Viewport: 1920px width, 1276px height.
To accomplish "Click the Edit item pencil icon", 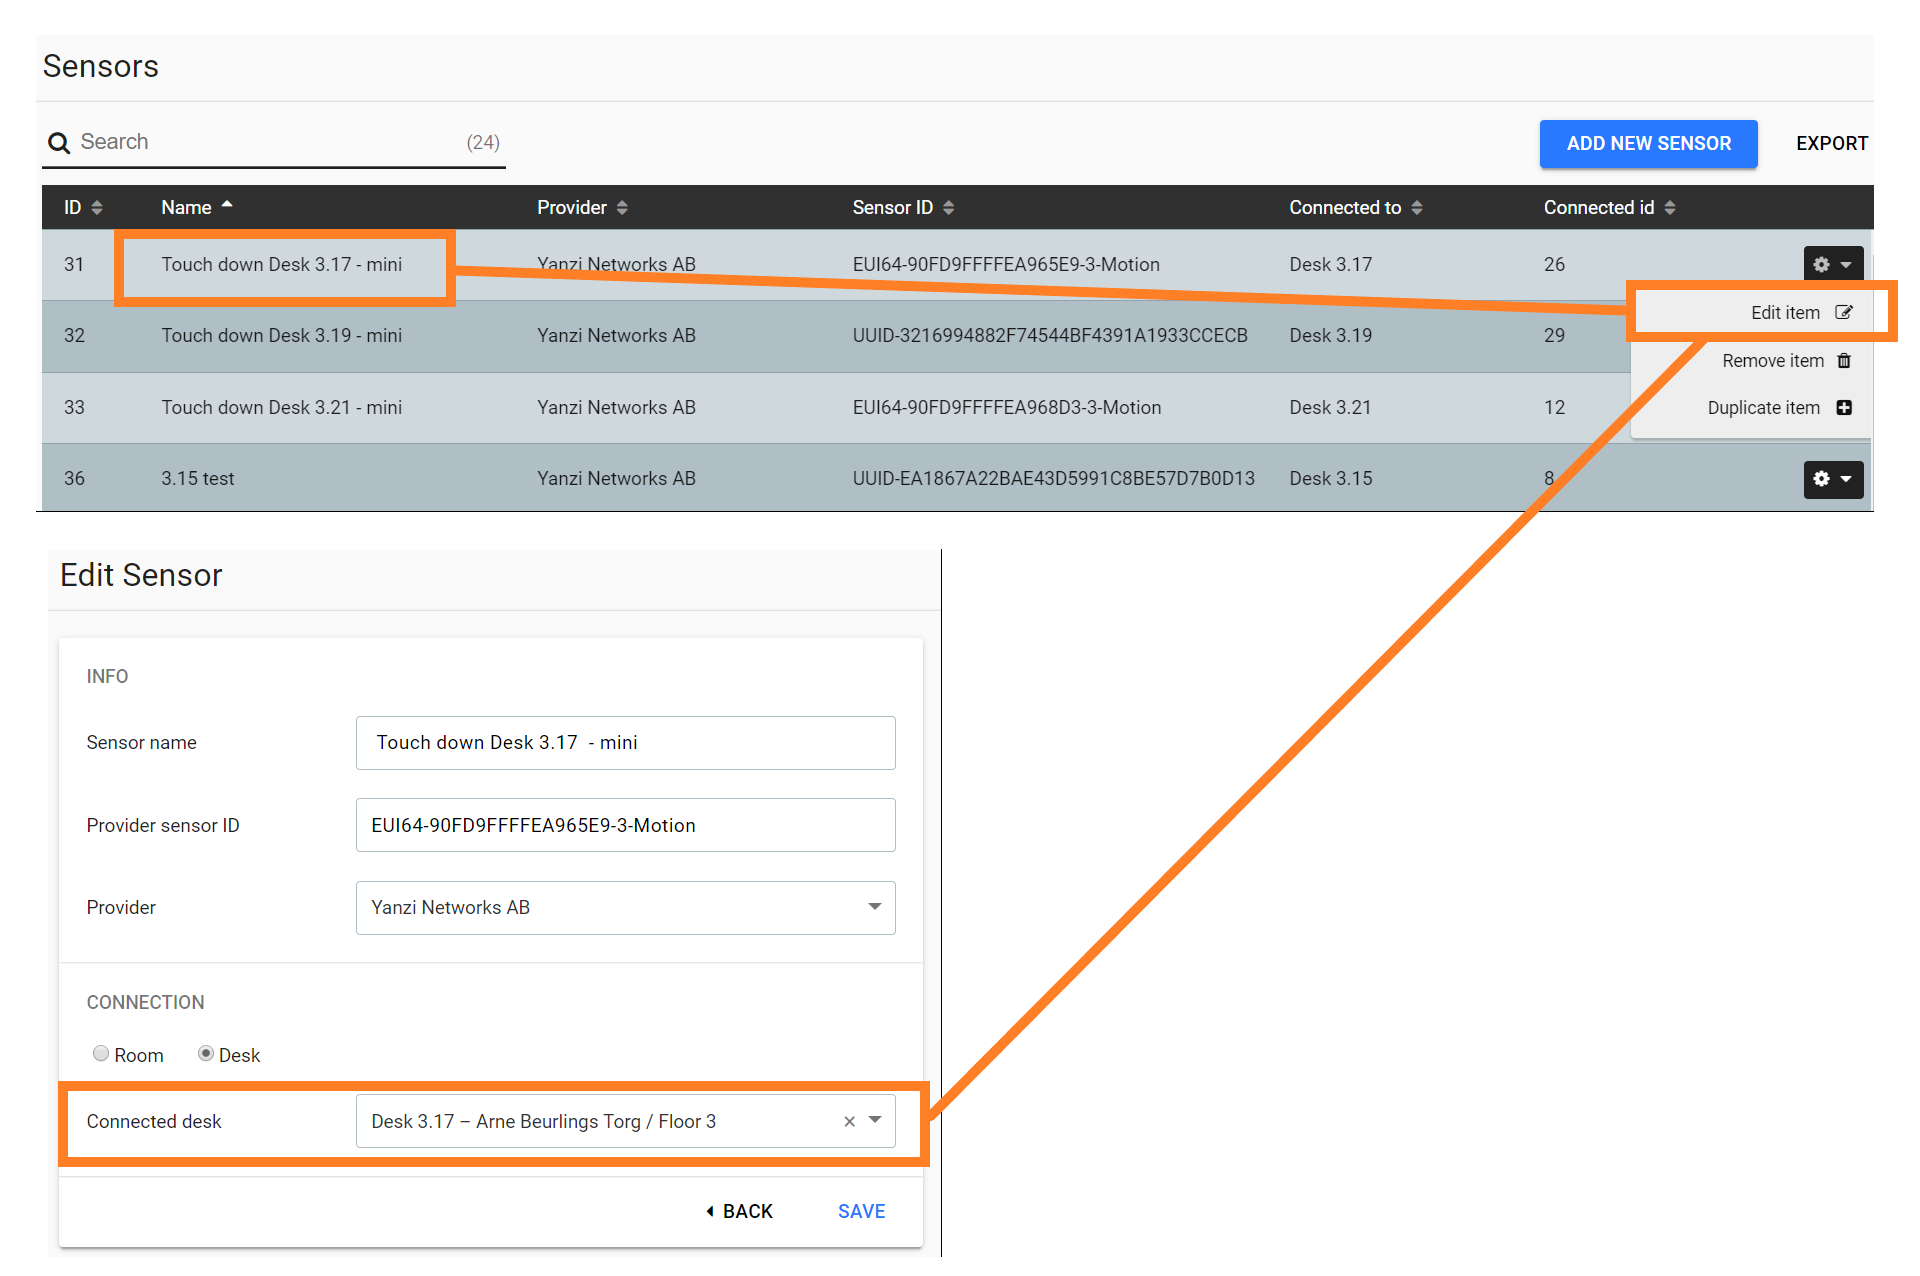I will pos(1844,312).
